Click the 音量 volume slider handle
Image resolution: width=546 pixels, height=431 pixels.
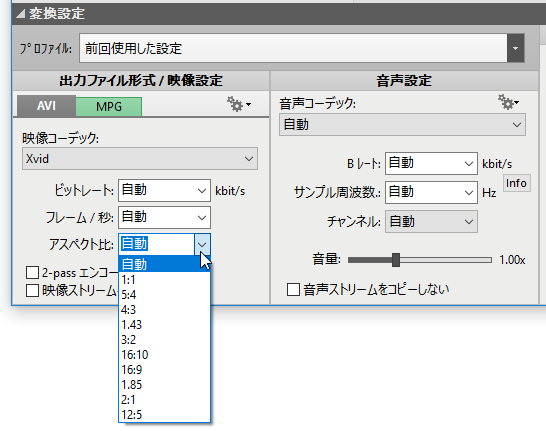coord(396,260)
